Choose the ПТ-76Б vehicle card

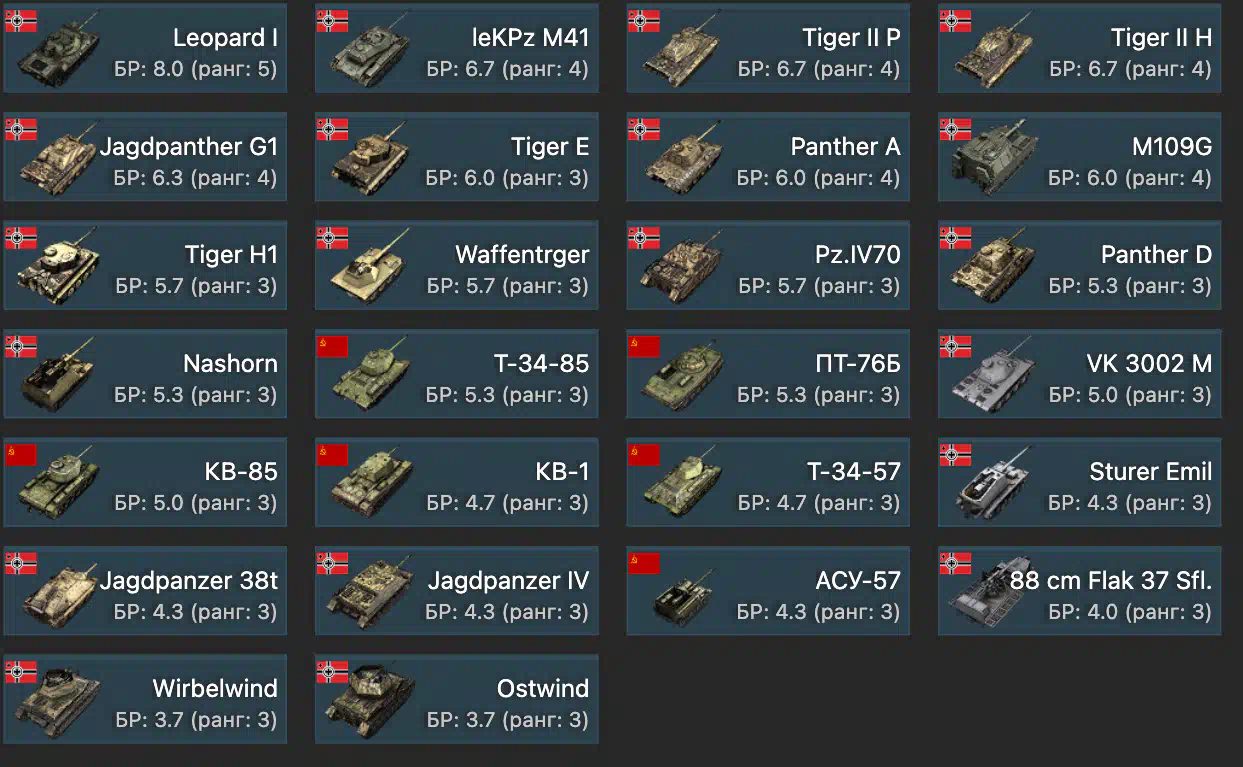(x=768, y=374)
